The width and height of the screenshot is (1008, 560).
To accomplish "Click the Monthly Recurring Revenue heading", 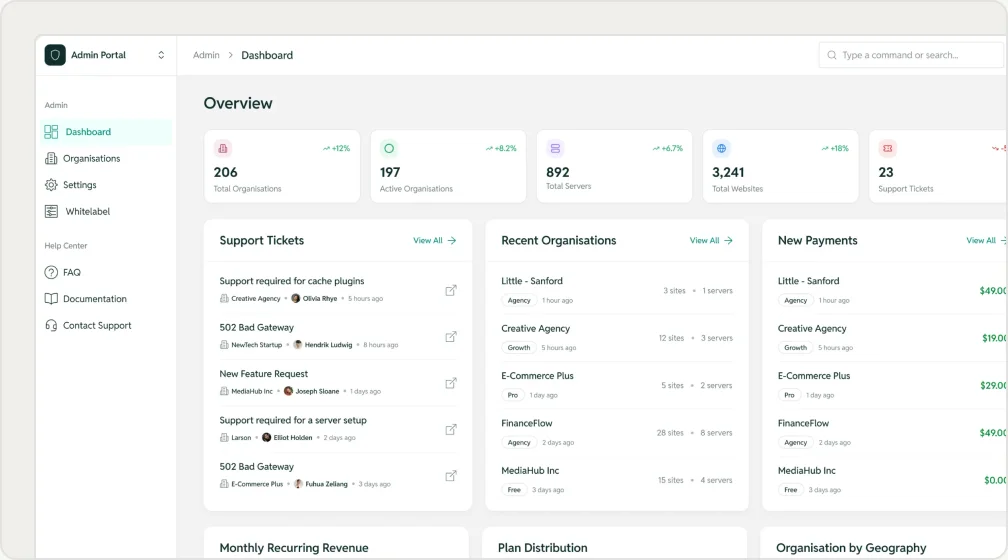I will 294,548.
